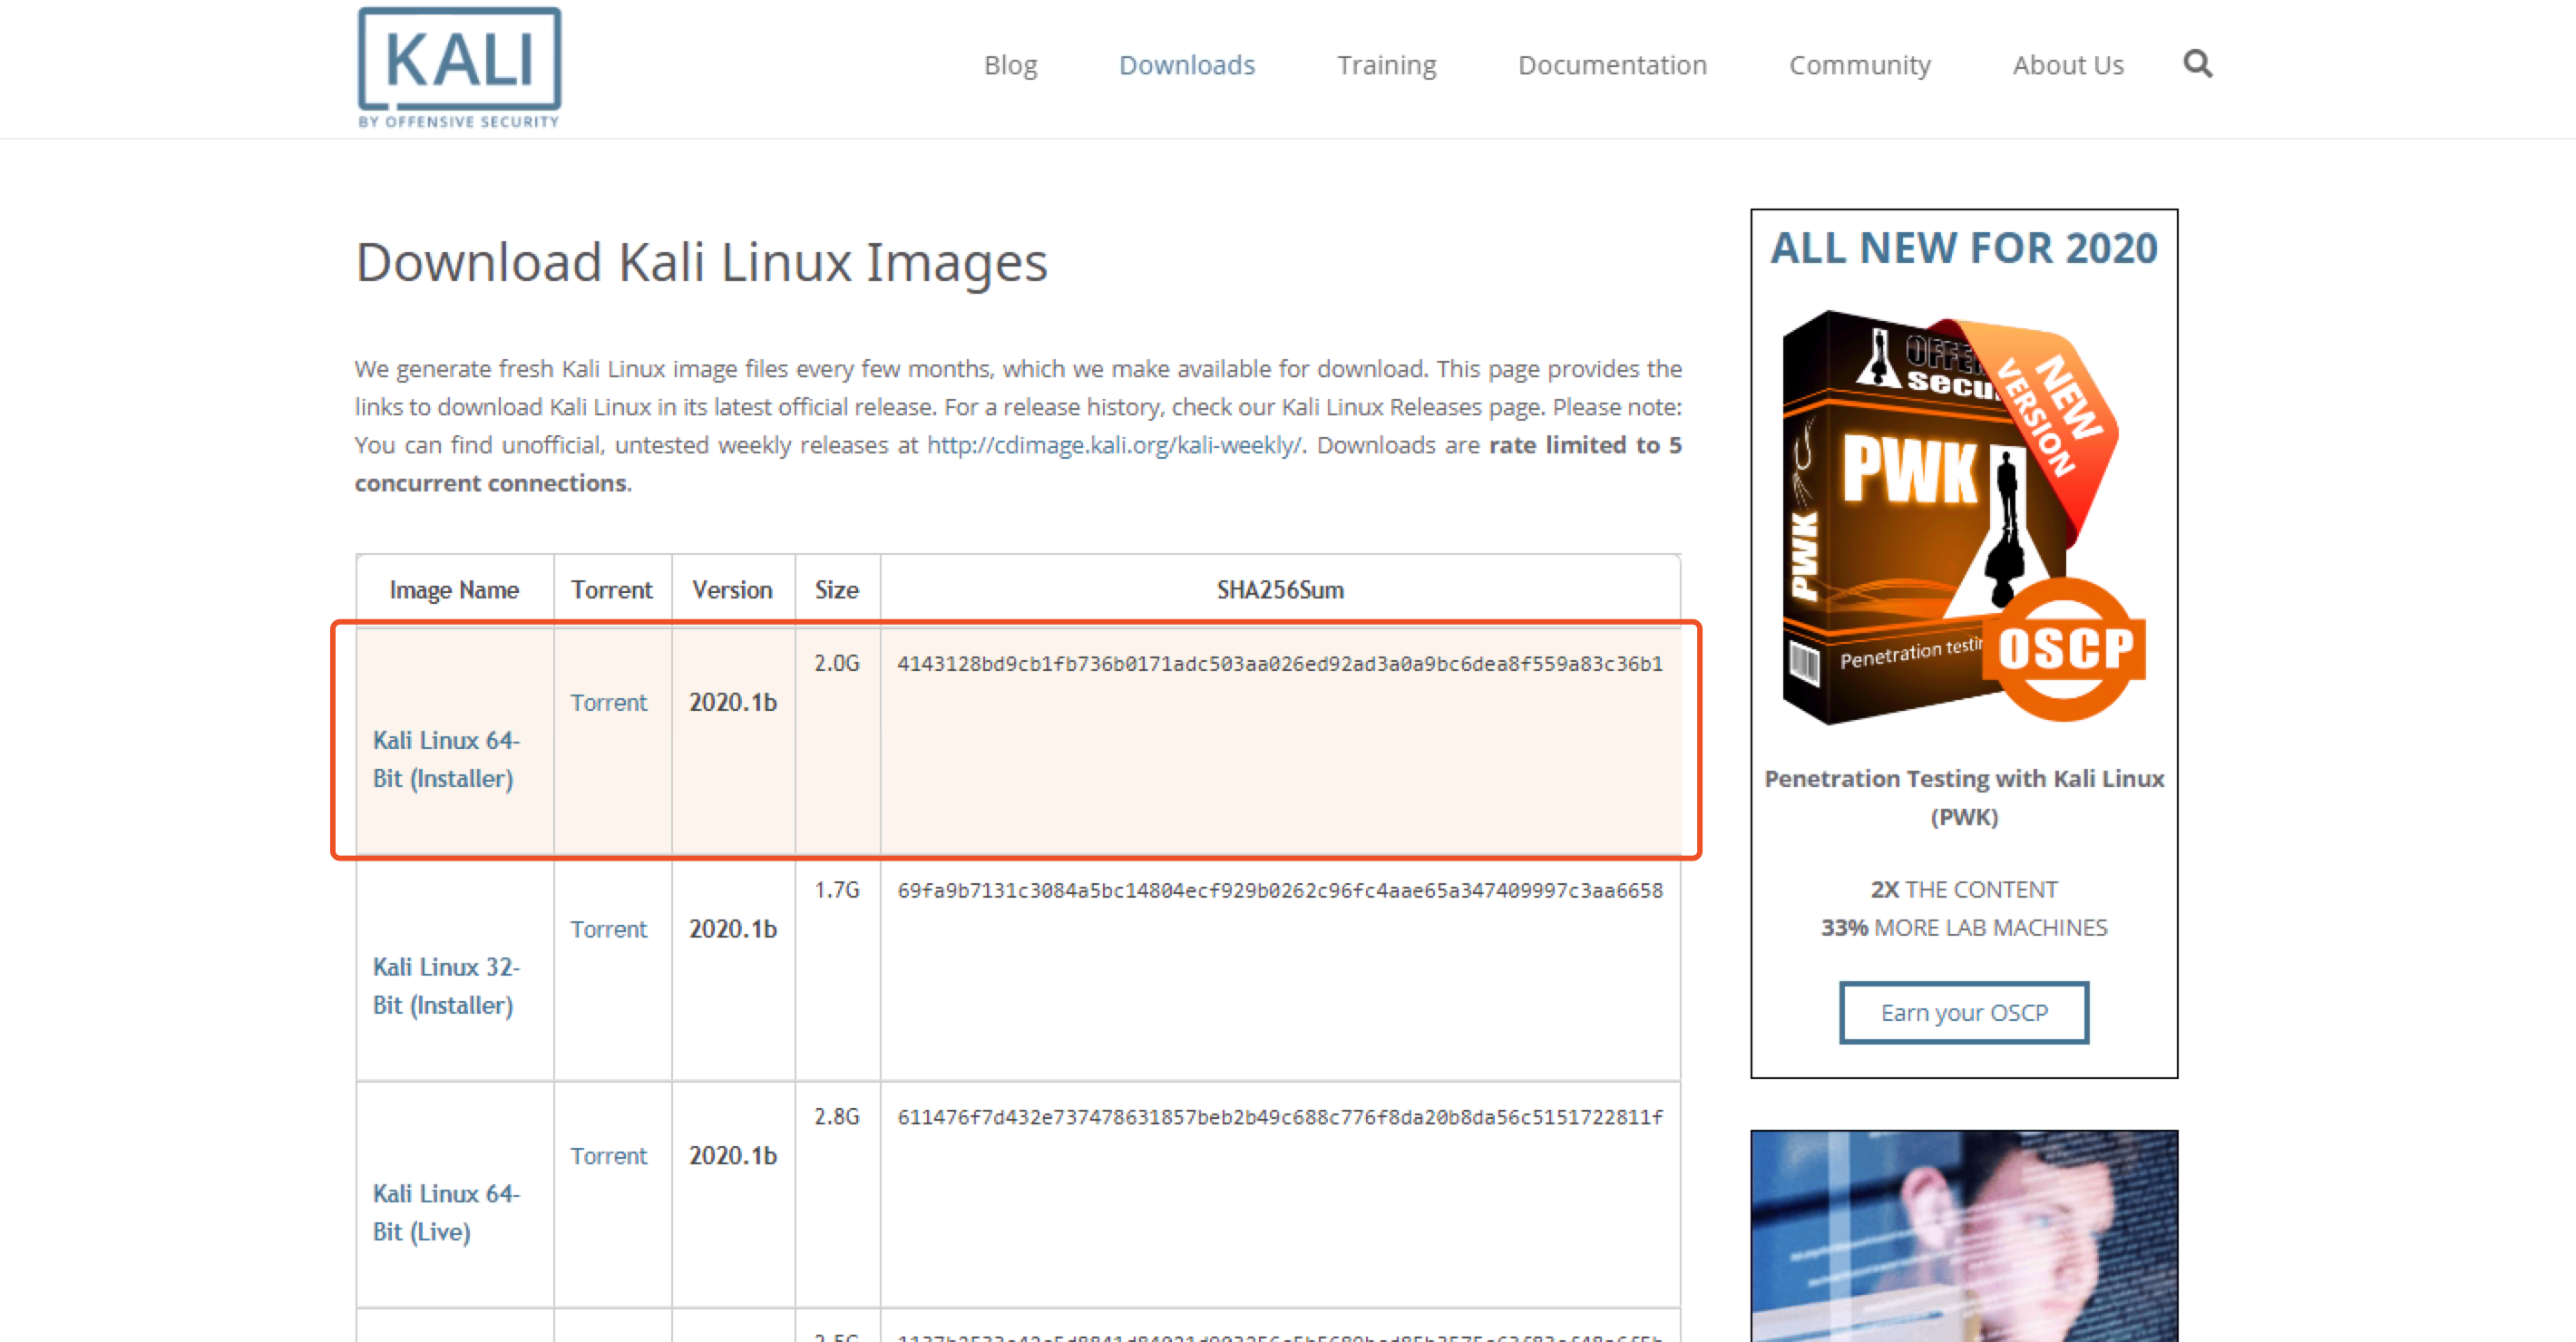
Task: Click the Kali Linux 64-Bit (Live) link
Action: (445, 1212)
